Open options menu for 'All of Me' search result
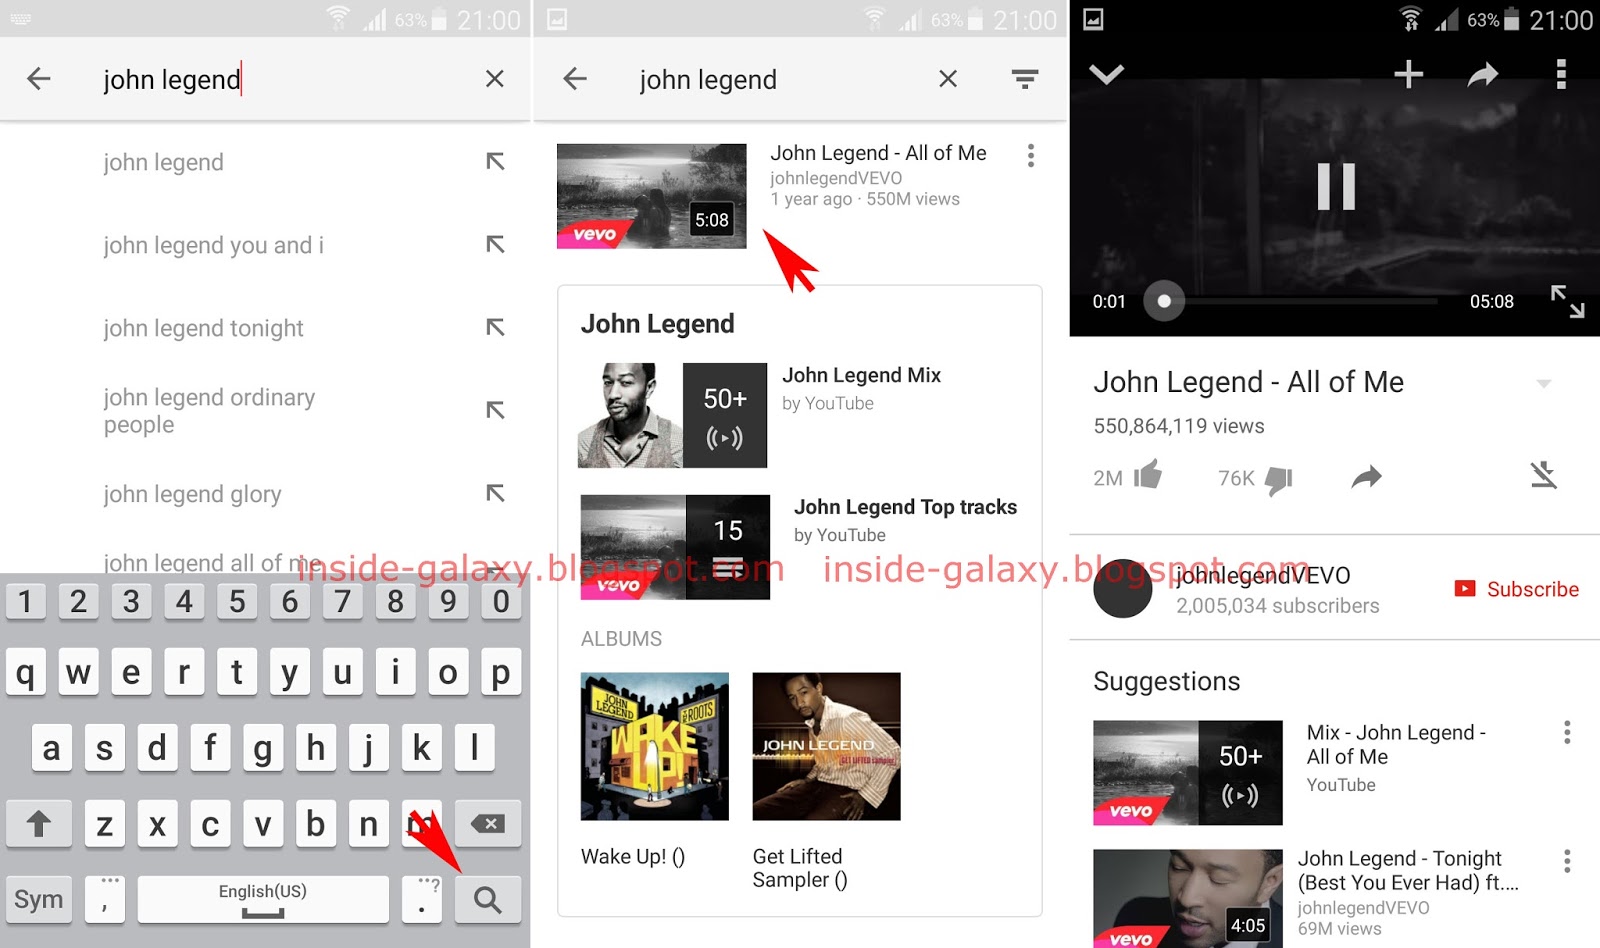The width and height of the screenshot is (1600, 948). [x=1031, y=155]
